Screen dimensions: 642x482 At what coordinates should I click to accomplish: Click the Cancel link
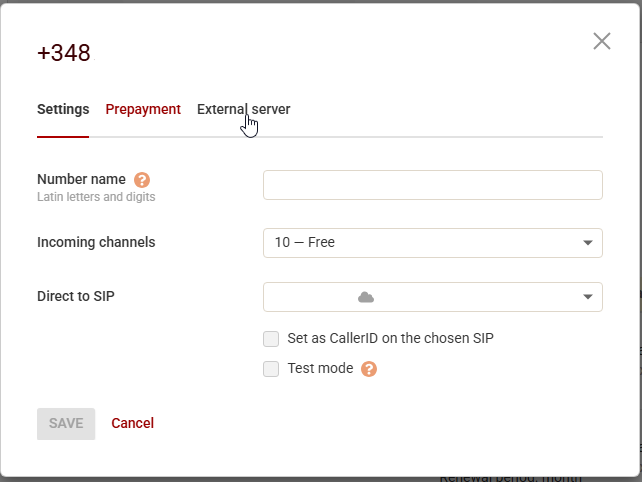pyautogui.click(x=133, y=423)
